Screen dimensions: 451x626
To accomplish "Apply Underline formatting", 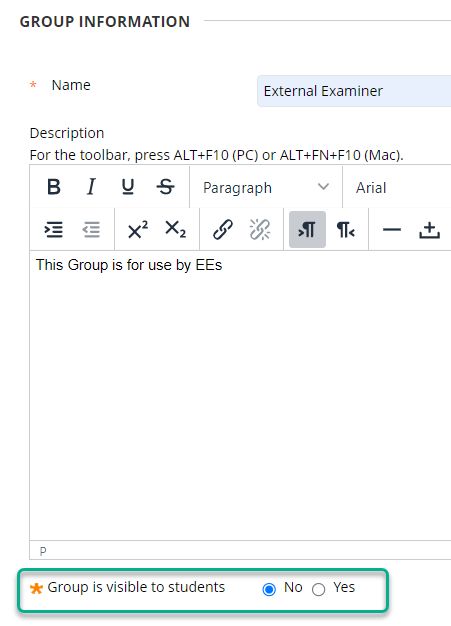I will point(128,187).
